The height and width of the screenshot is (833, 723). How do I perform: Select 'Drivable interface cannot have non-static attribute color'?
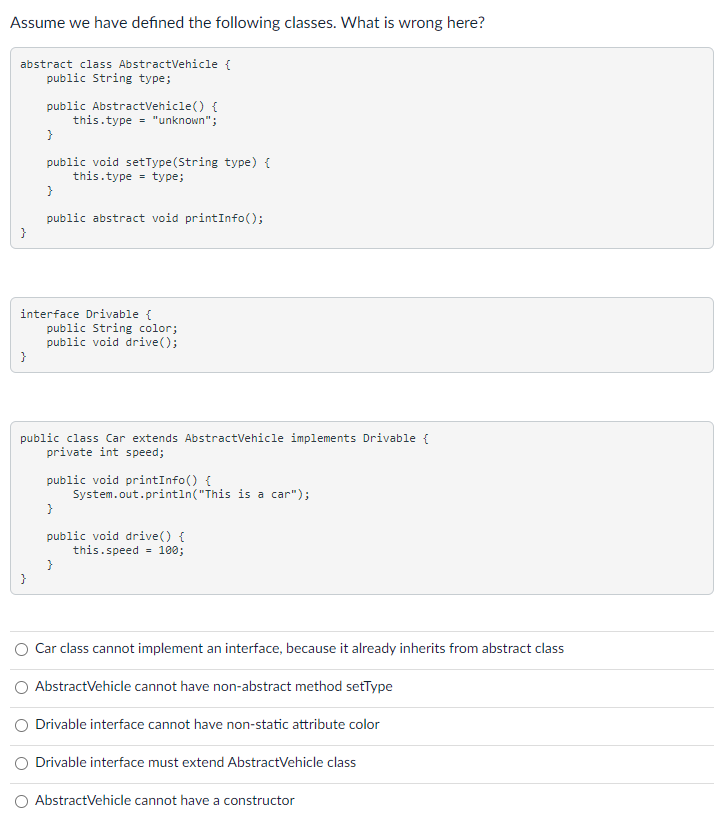click(x=21, y=725)
